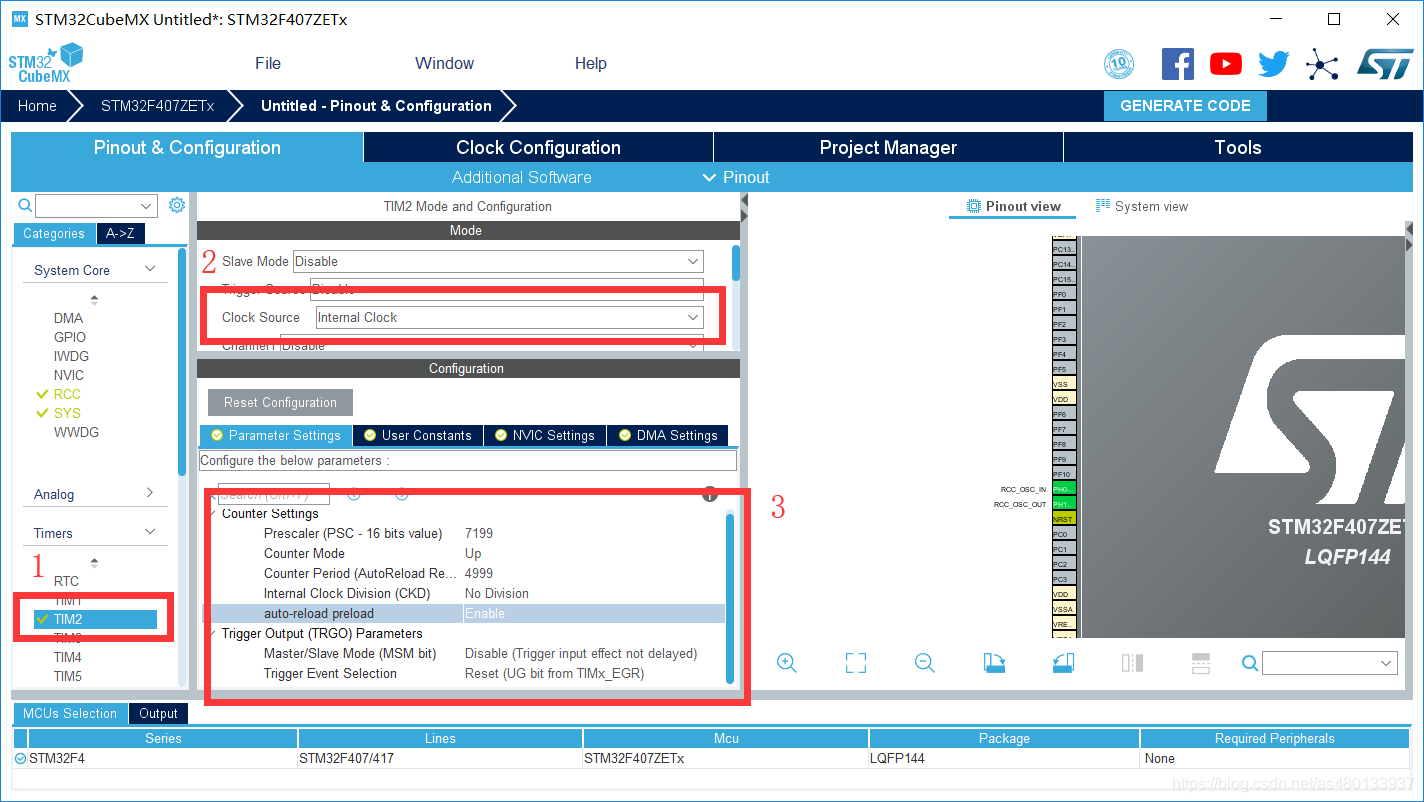Click the ST community network icon
The image size is (1424, 802).
pyautogui.click(x=1322, y=65)
